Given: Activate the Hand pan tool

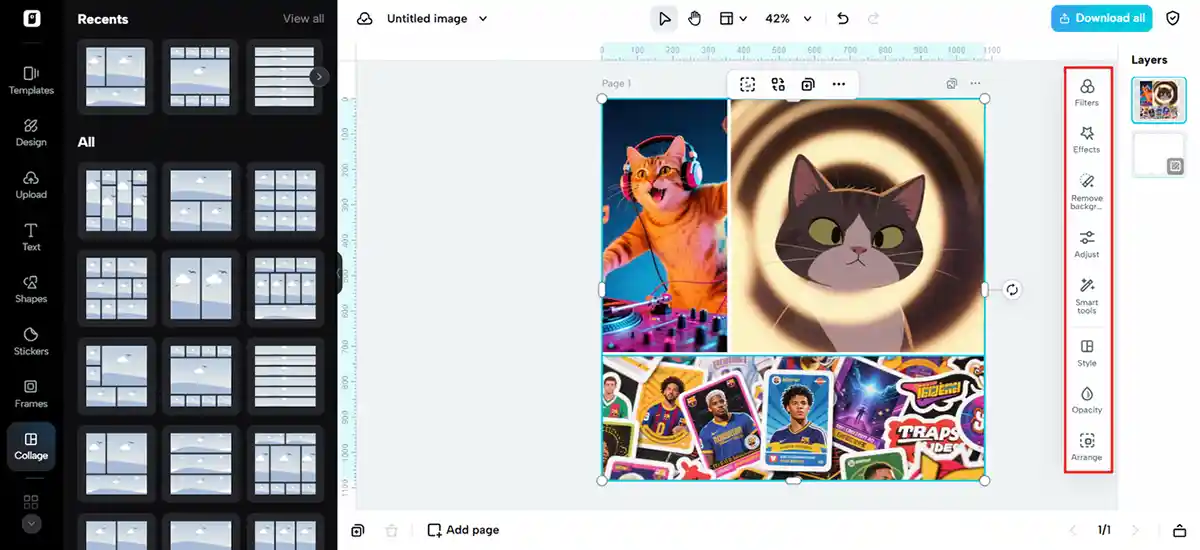Looking at the screenshot, I should (x=694, y=19).
